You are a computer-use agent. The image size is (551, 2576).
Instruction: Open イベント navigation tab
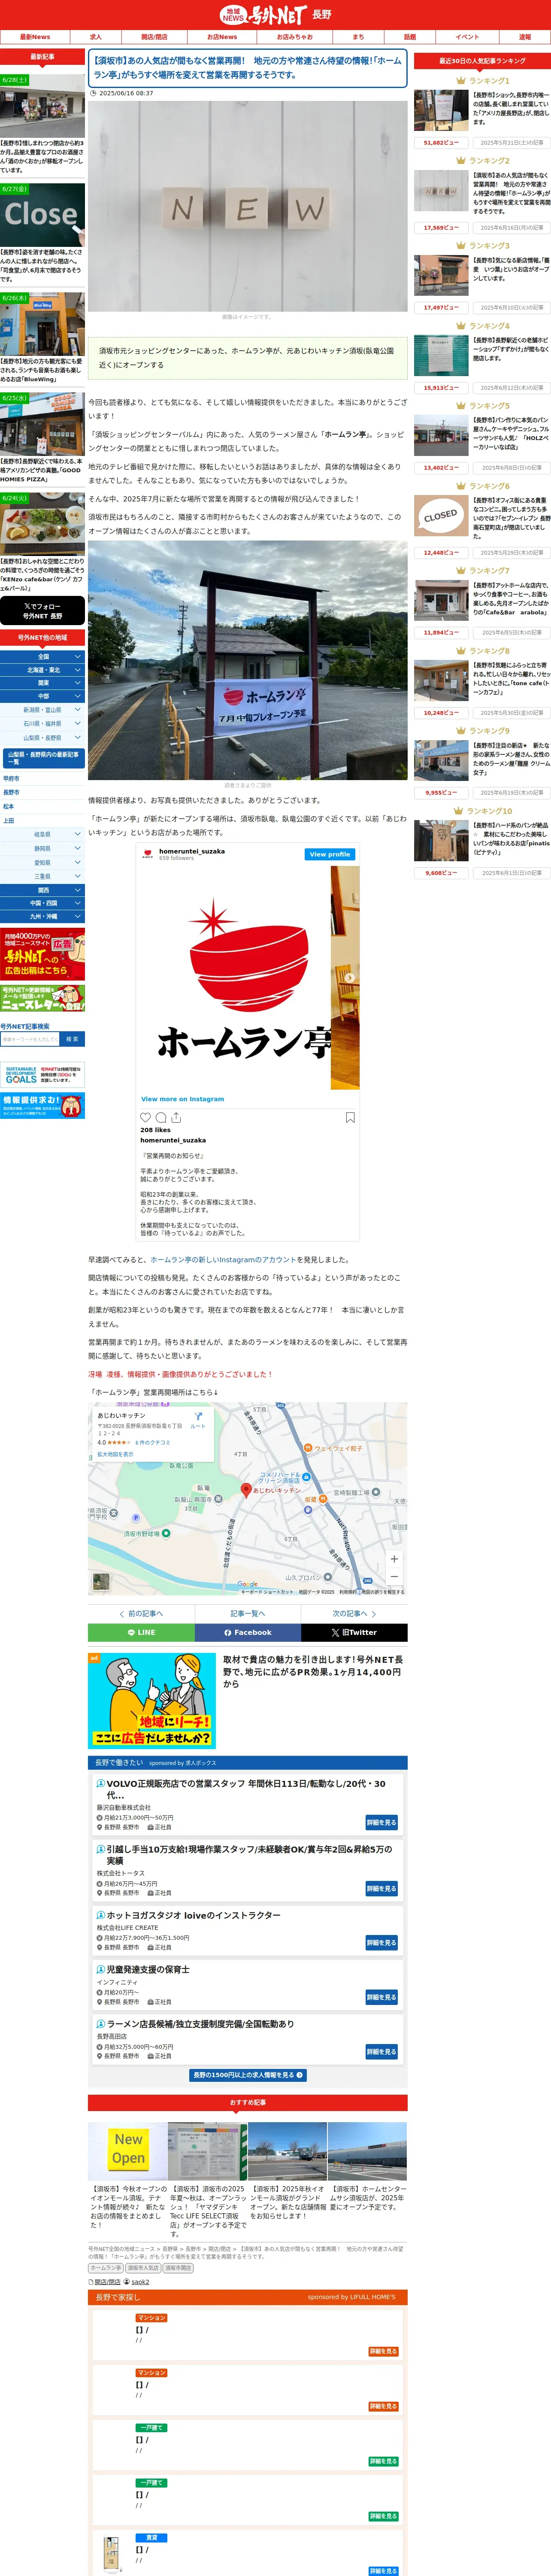click(467, 37)
